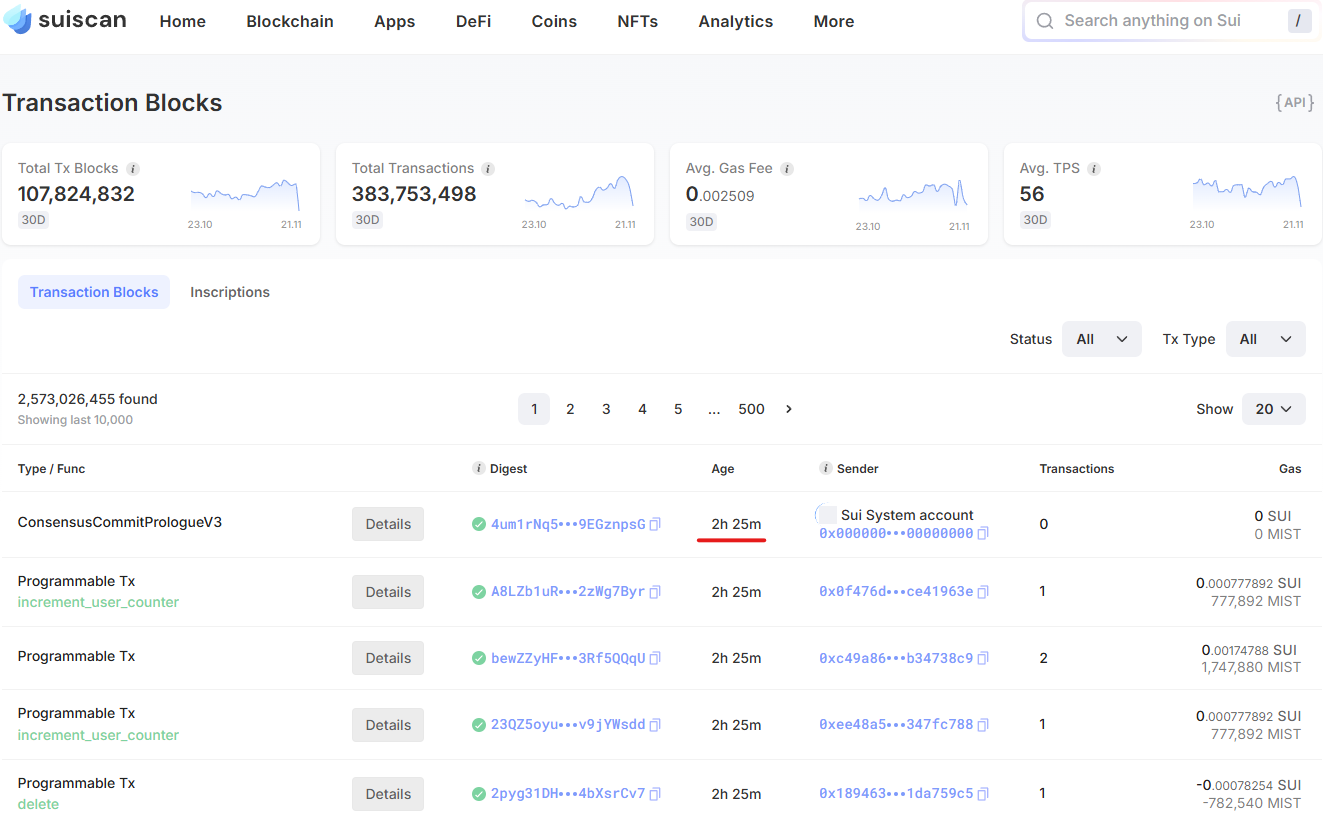Open Details for ConsensusCommitPrologueV3 row
The height and width of the screenshot is (822, 1323).
(x=388, y=524)
